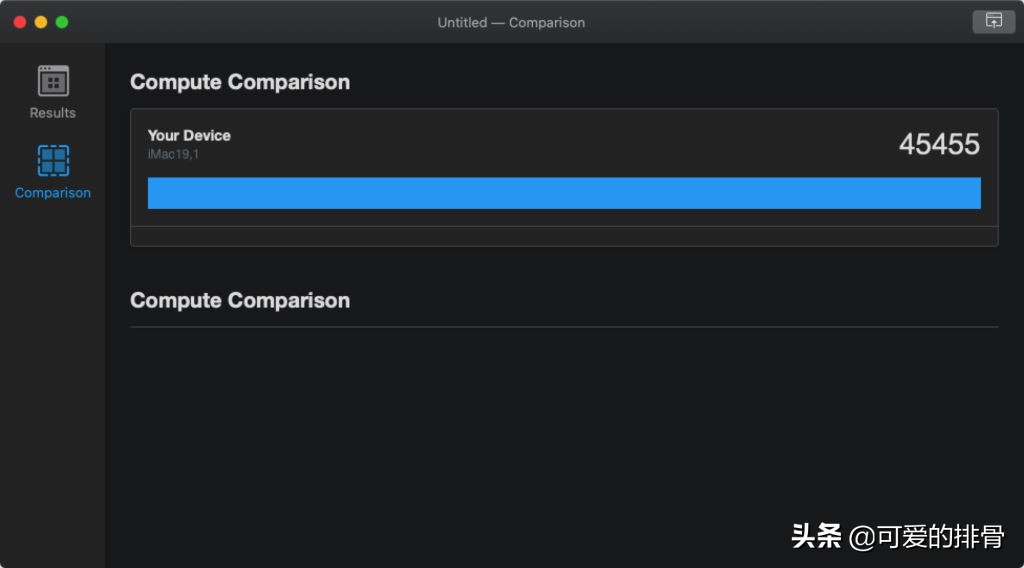Click empty sidebar area below Comparison
This screenshot has width=1024, height=568.
[x=53, y=380]
